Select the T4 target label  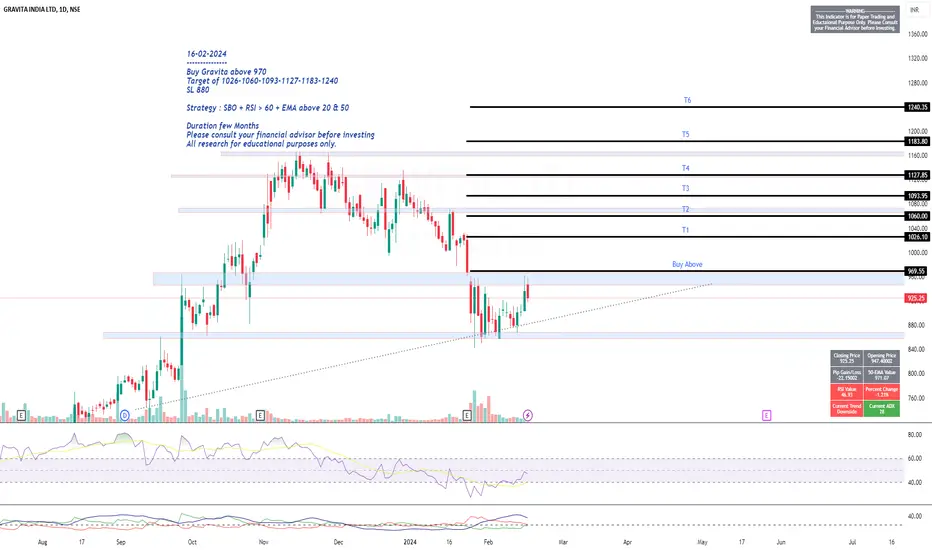(x=686, y=168)
